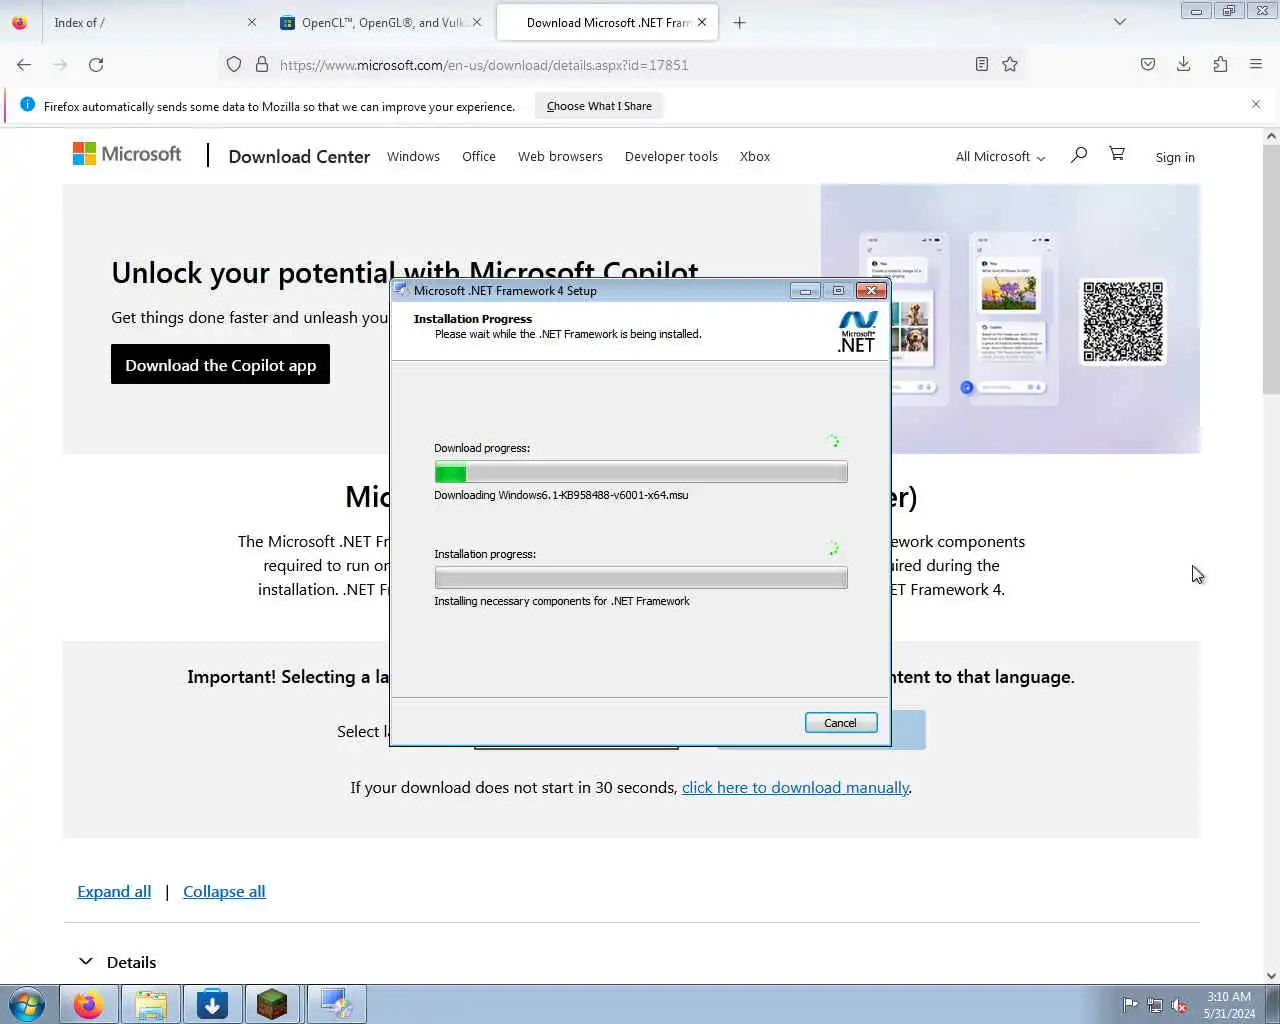Open the list all tabs chevron
The height and width of the screenshot is (1024, 1280).
tap(1120, 22)
